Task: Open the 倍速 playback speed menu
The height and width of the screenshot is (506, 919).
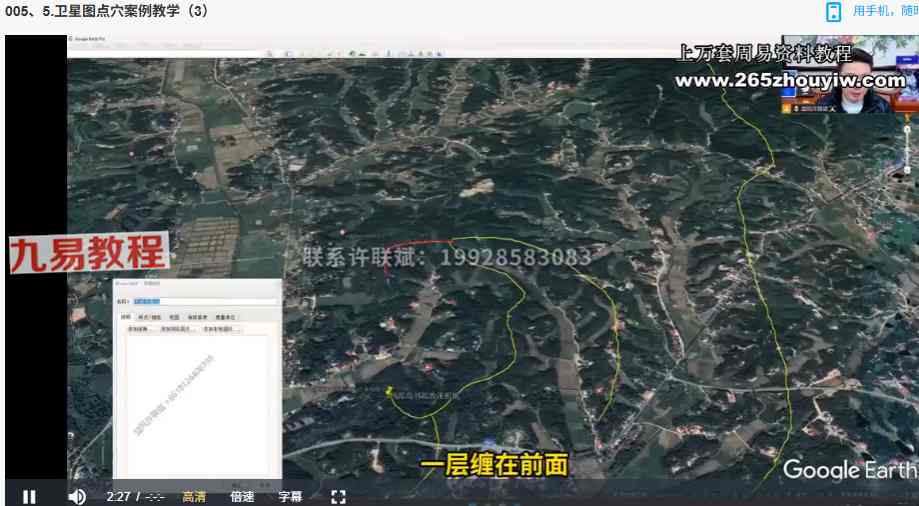Action: pyautogui.click(x=242, y=496)
